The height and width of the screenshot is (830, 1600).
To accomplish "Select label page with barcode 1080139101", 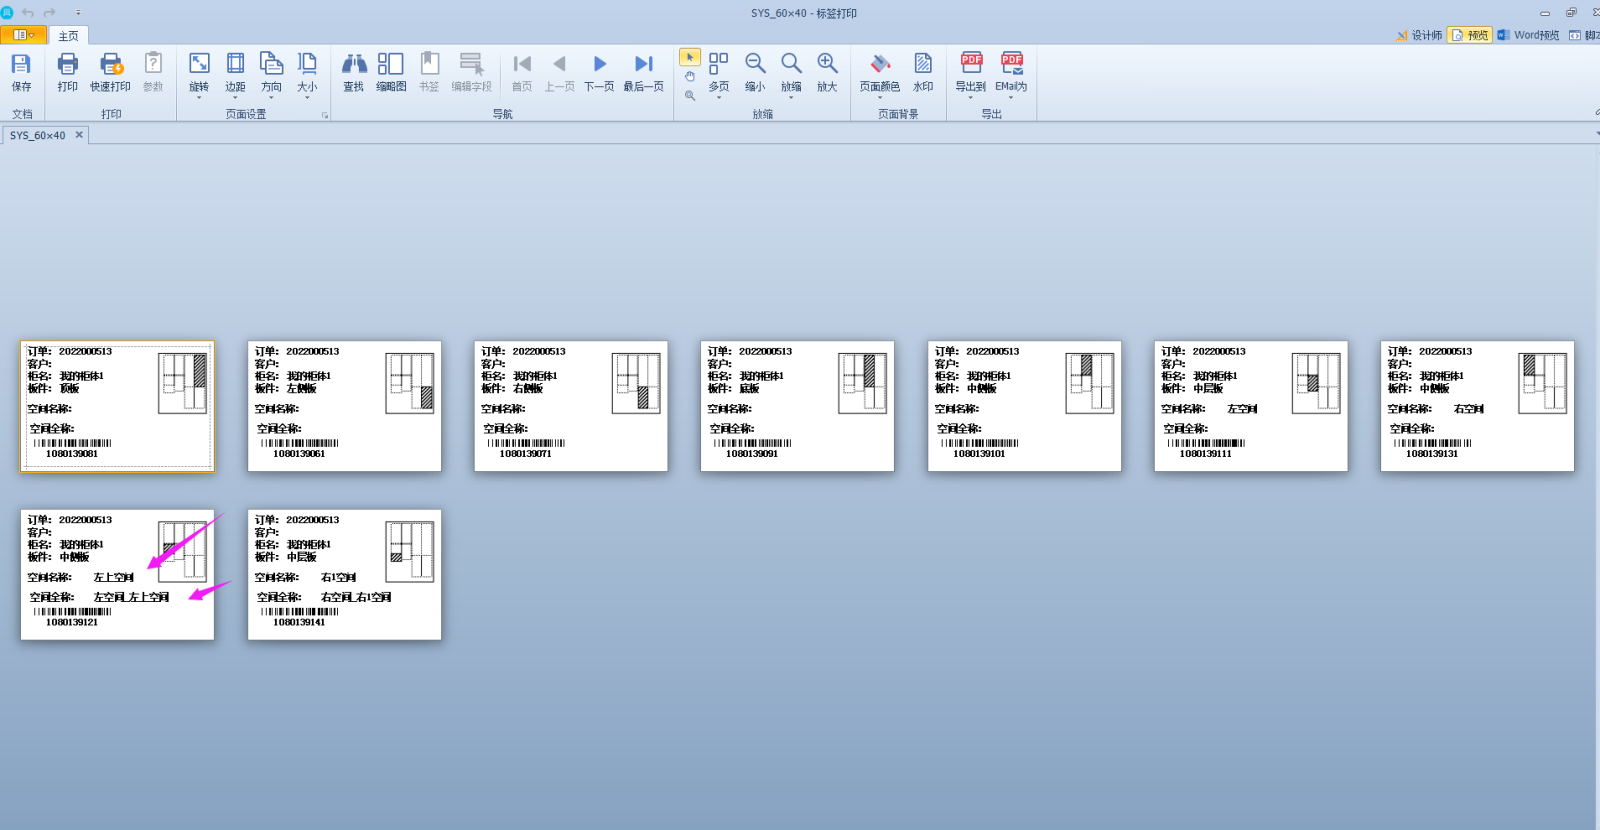I will [x=1024, y=406].
